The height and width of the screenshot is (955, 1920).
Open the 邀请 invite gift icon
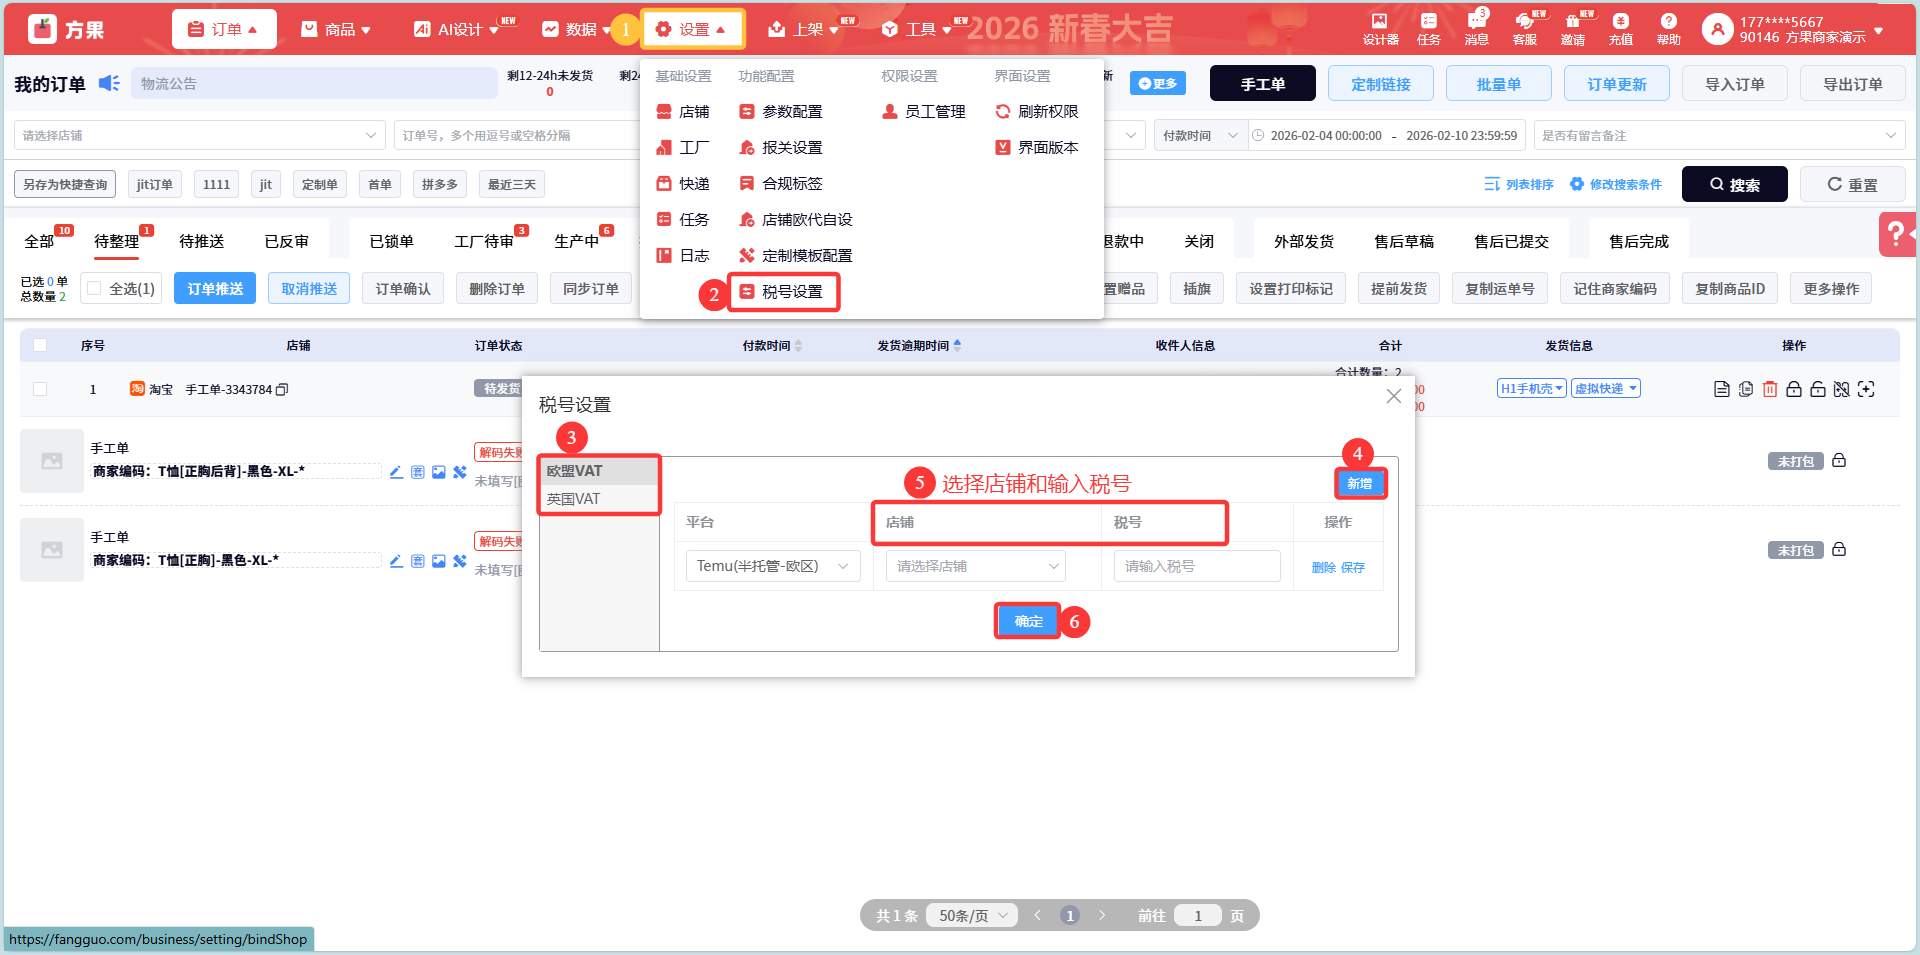click(x=1573, y=29)
